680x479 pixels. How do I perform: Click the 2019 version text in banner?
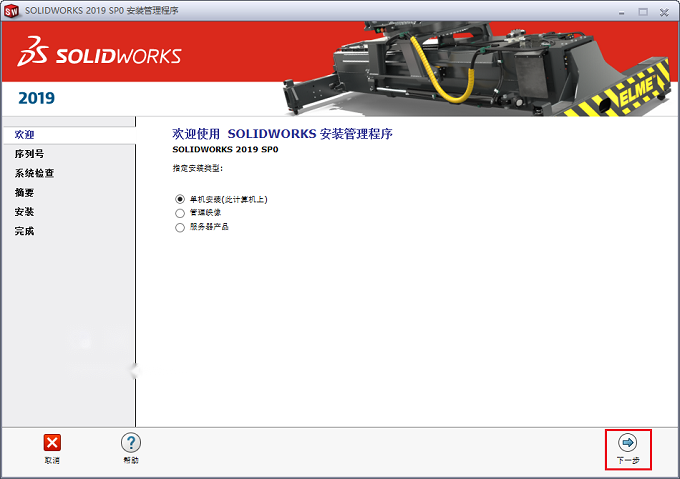(x=36, y=98)
